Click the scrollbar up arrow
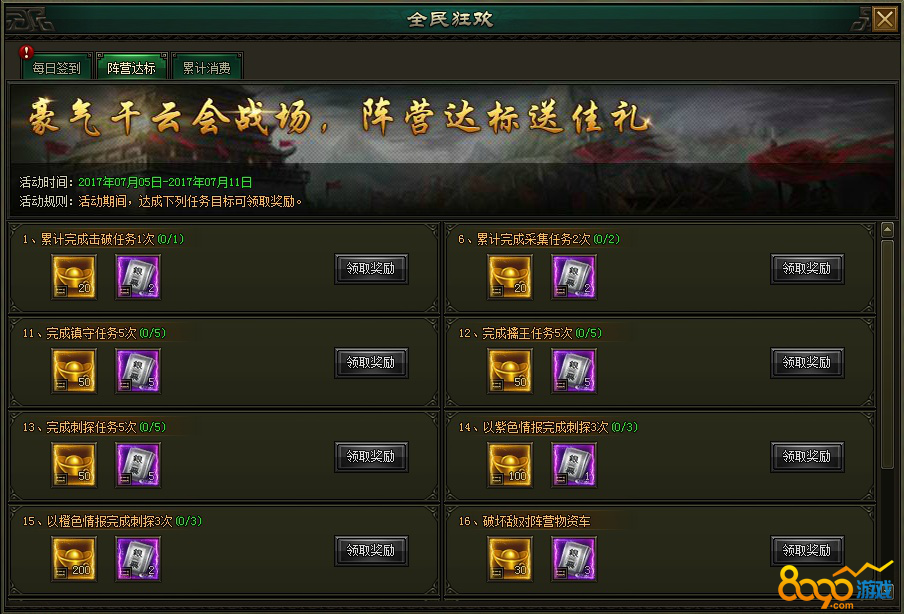This screenshot has height=614, width=904. click(887, 231)
